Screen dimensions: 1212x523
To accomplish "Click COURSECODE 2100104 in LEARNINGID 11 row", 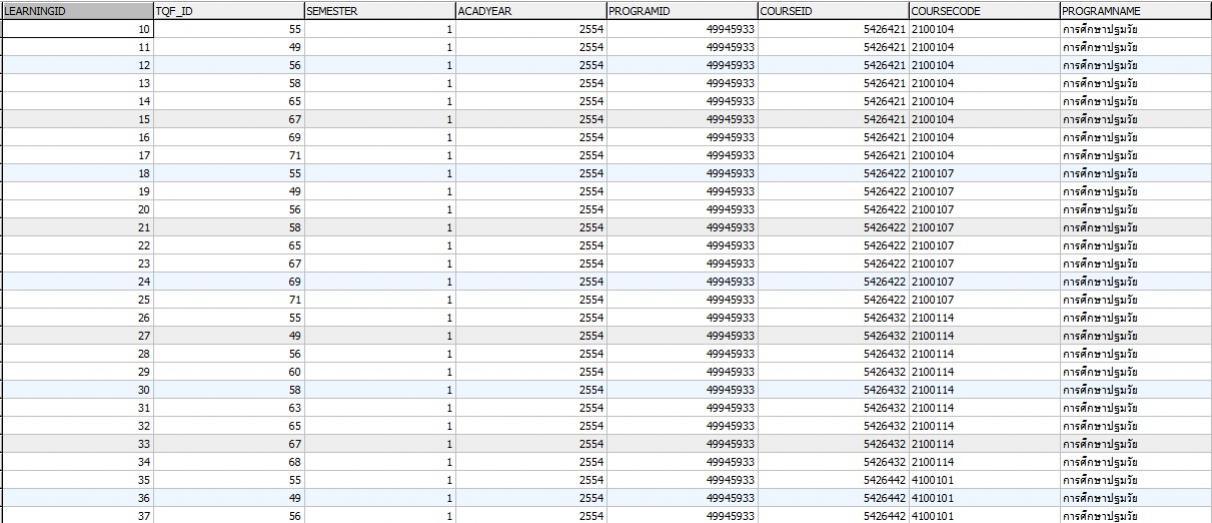I will coord(983,48).
